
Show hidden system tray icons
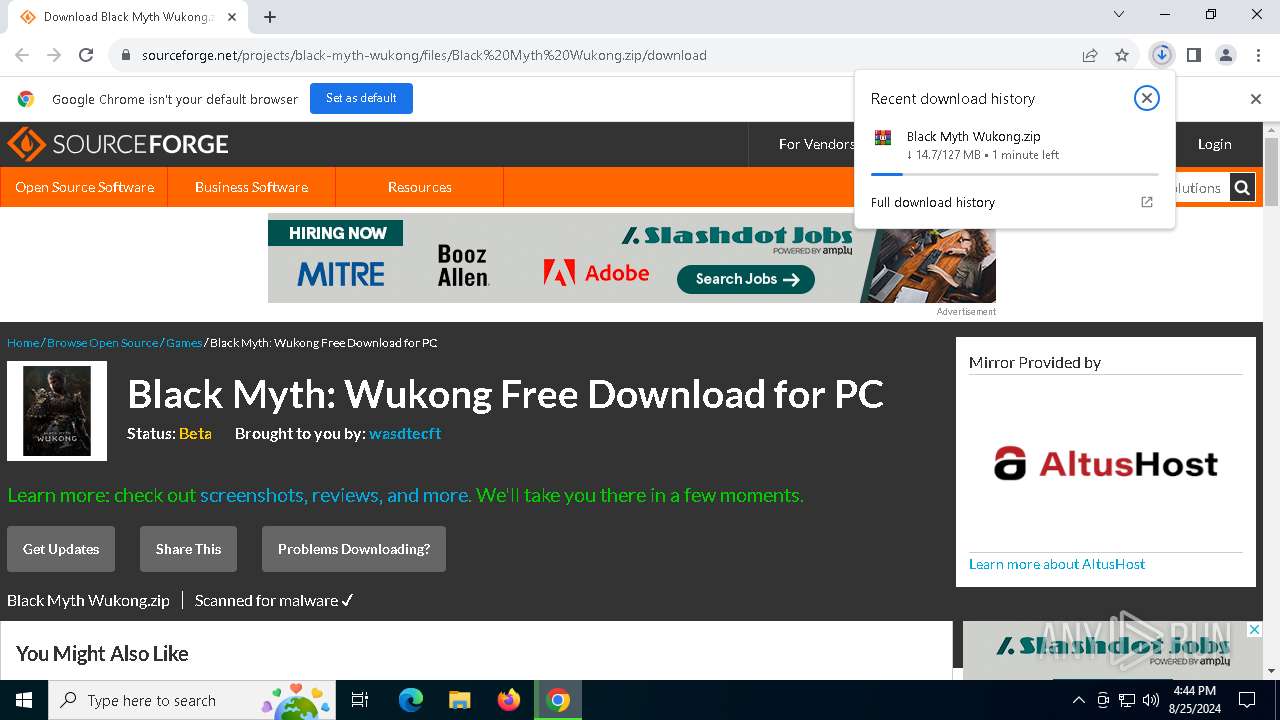coord(1078,700)
